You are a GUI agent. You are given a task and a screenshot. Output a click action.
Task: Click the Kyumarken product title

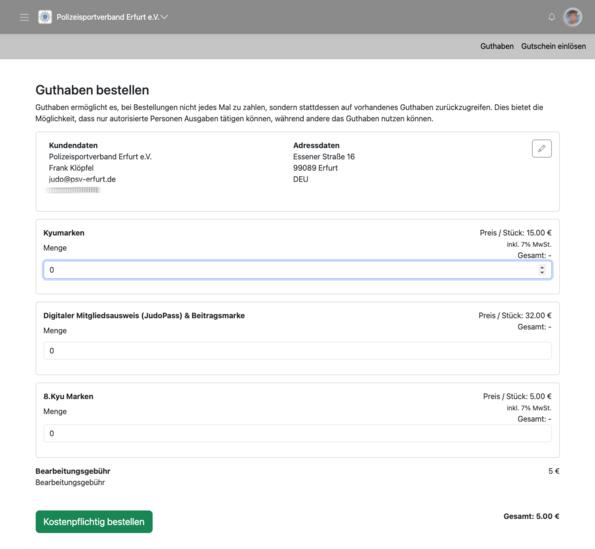[64, 233]
